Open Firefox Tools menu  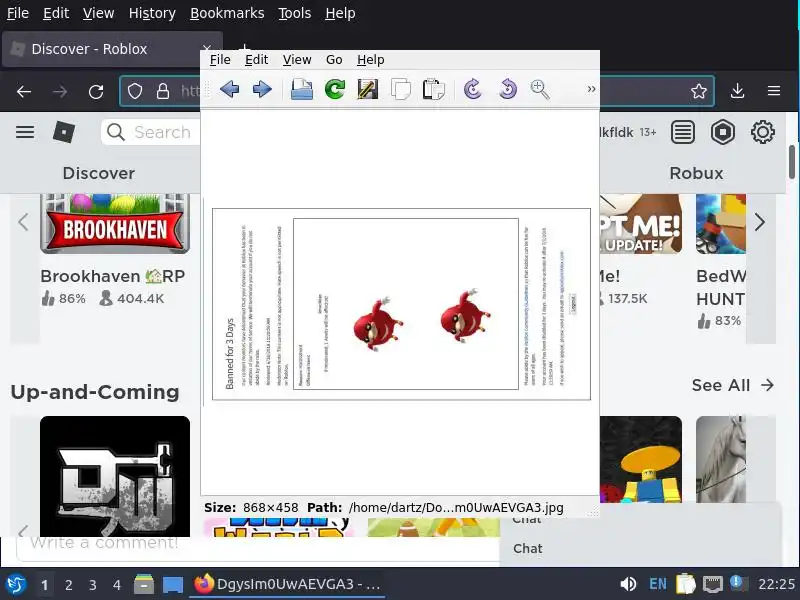294,13
